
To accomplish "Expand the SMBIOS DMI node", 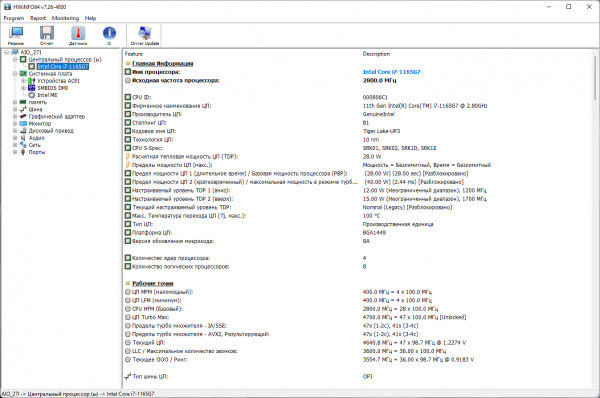I will tap(23, 88).
